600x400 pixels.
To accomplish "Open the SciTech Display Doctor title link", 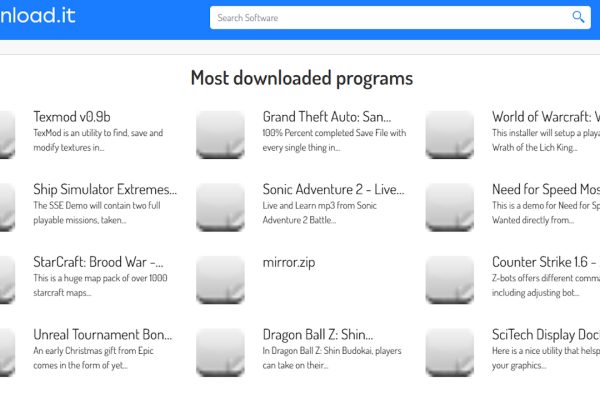I will (546, 335).
